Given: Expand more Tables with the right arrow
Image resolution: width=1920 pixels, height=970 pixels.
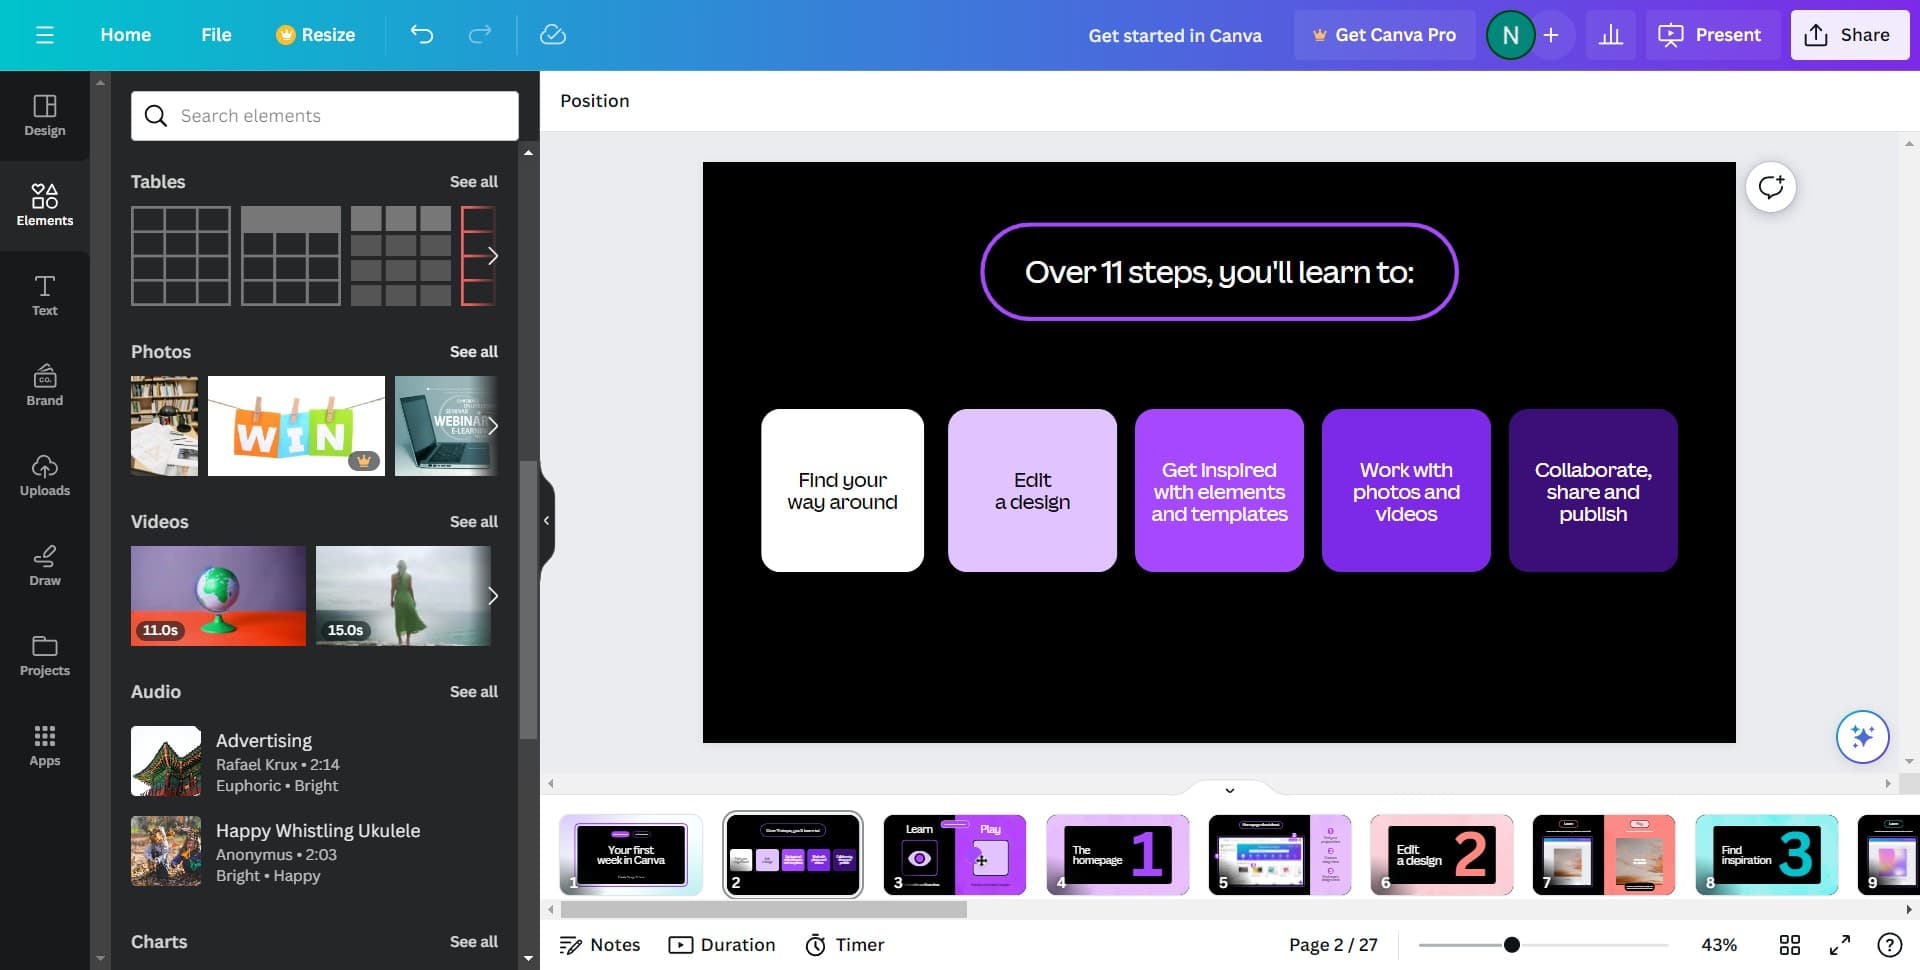Looking at the screenshot, I should 492,256.
